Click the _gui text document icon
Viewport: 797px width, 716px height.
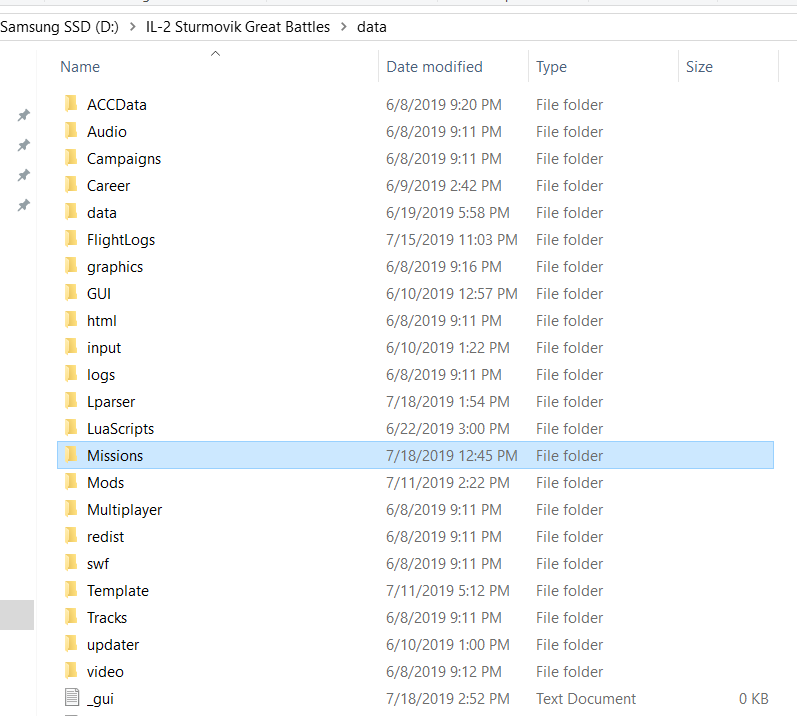[x=72, y=698]
